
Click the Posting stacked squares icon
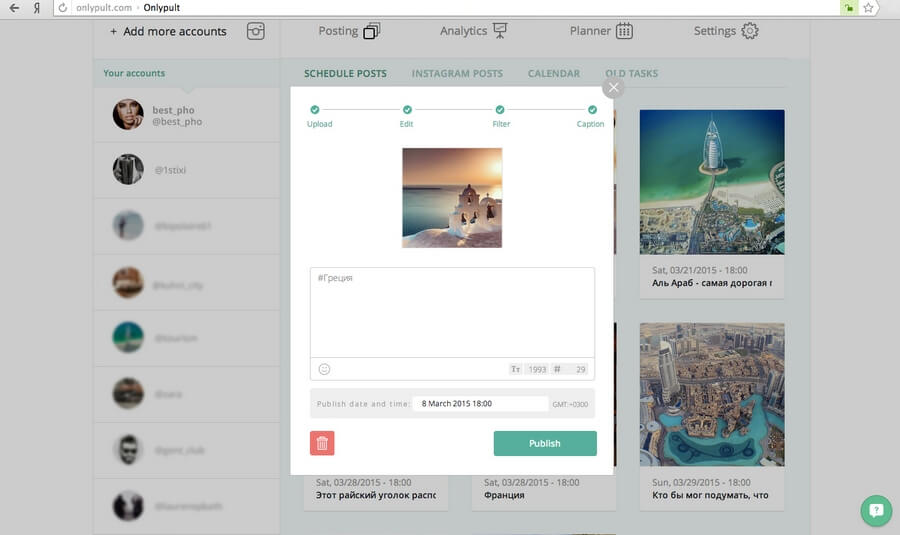point(371,31)
